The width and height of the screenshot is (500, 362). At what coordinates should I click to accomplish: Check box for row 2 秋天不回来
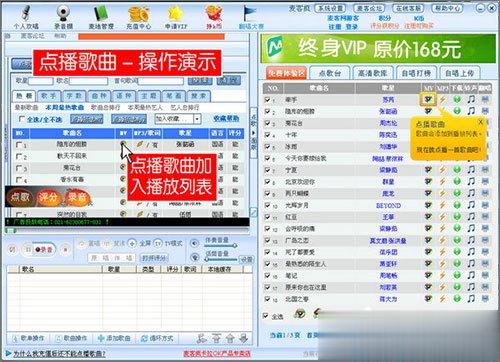(x=19, y=156)
